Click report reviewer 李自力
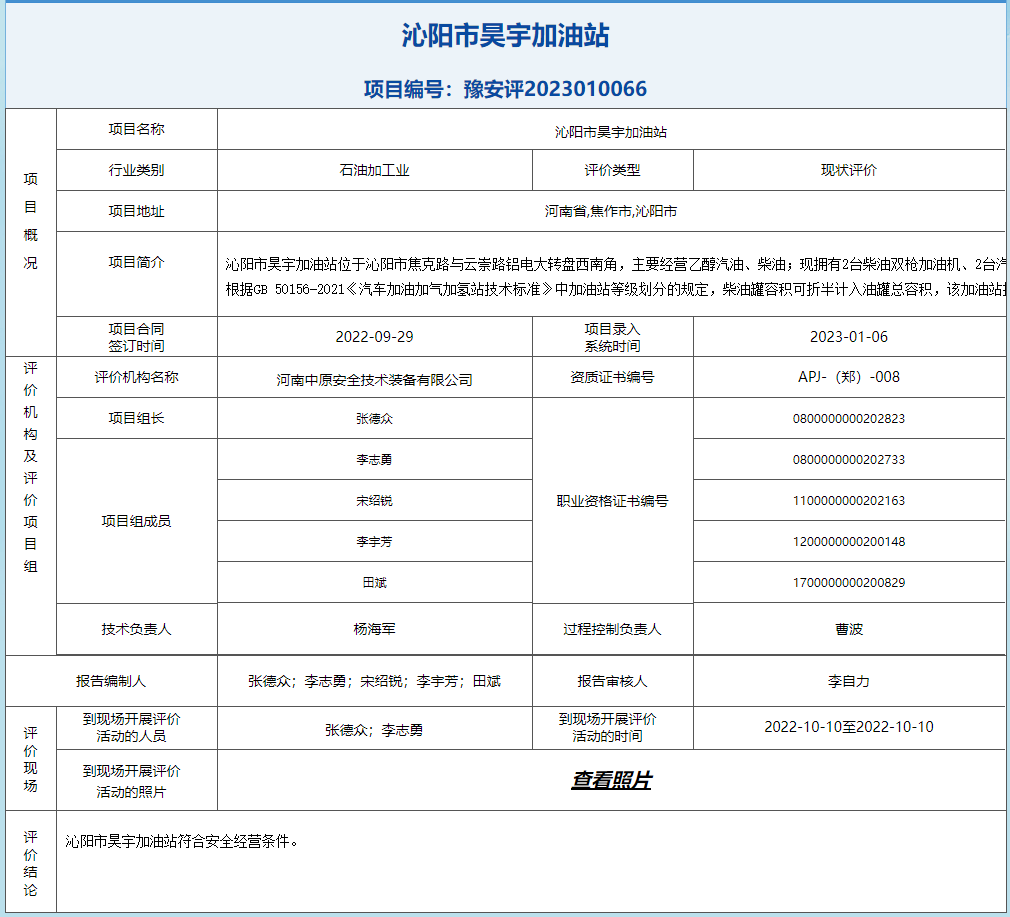 coord(849,681)
